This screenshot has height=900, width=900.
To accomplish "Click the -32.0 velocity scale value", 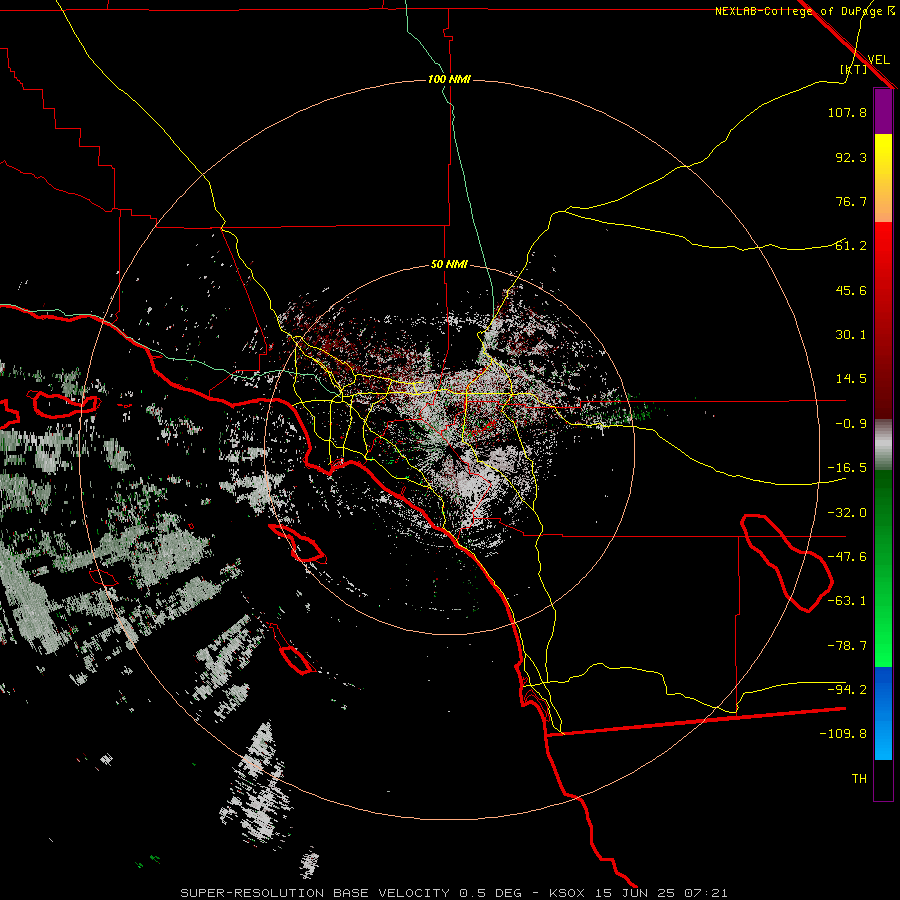I will (847, 513).
